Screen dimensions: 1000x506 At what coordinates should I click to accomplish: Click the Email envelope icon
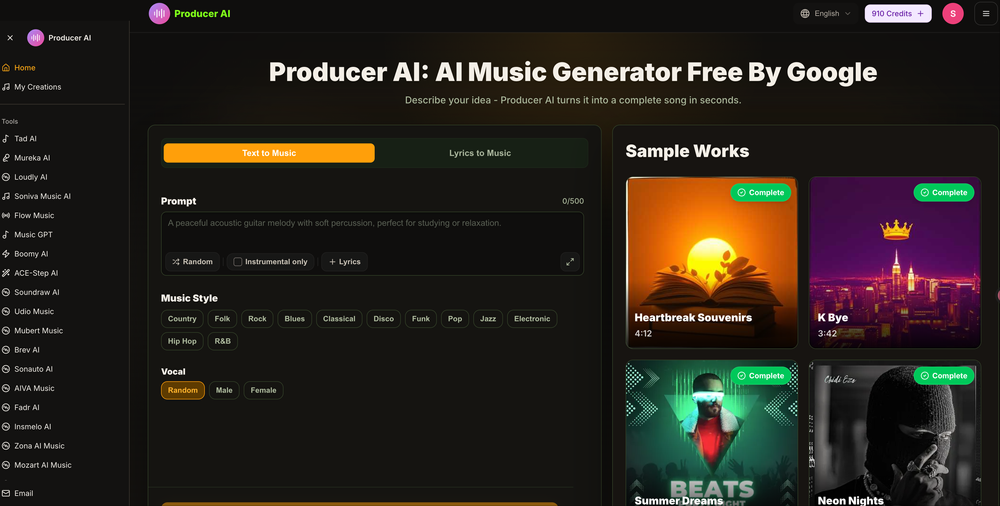tap(6, 493)
